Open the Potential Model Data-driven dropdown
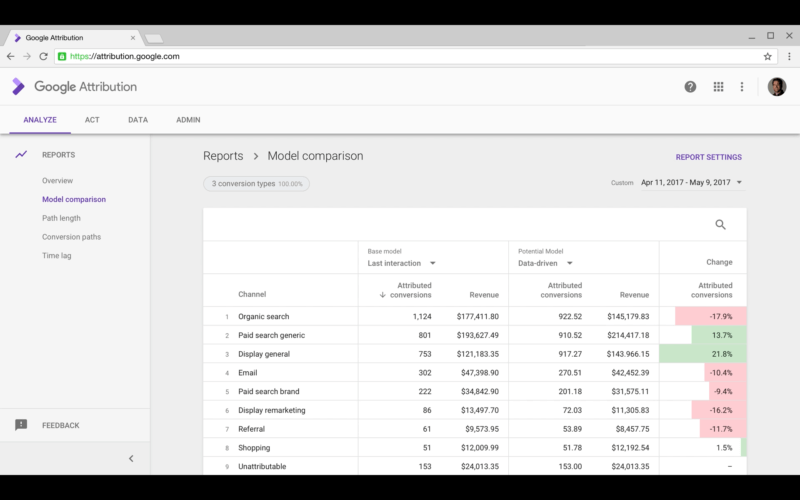 coord(545,263)
